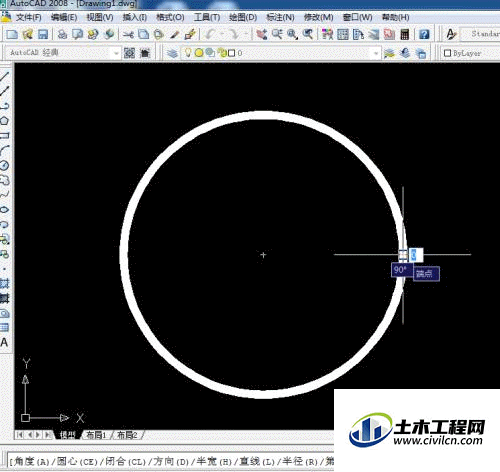Select the Construction Line tool
Image resolution: width=500 pixels, height=472 pixels.
coord(4,91)
